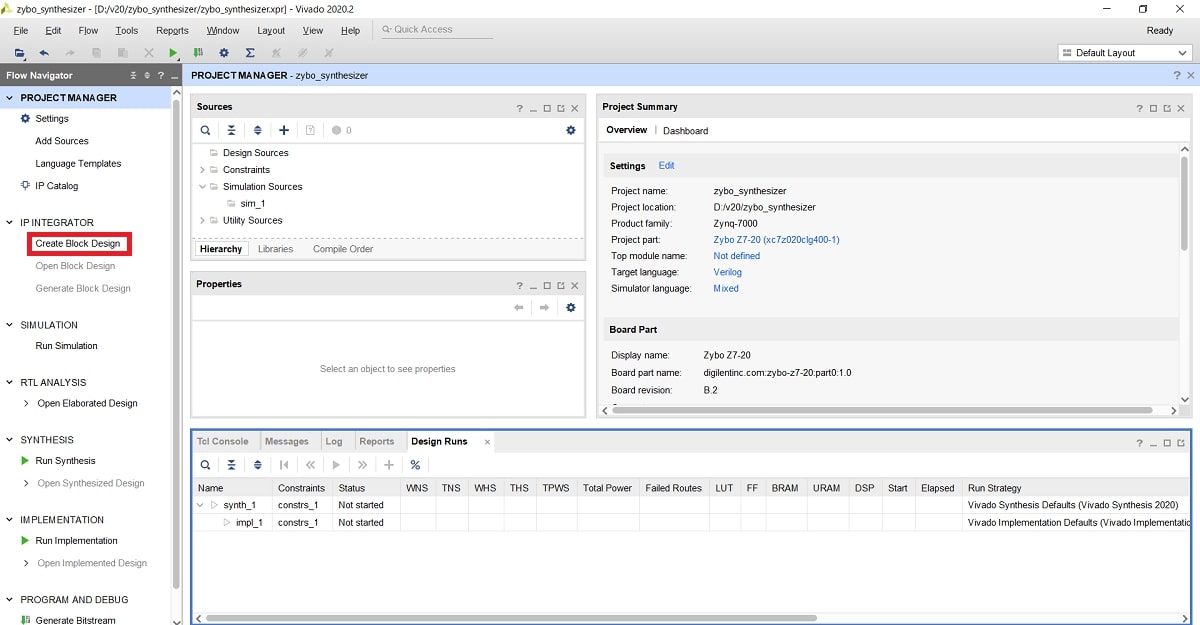Open the Default Layout dropdown
This screenshot has height=625, width=1200.
(x=1125, y=53)
